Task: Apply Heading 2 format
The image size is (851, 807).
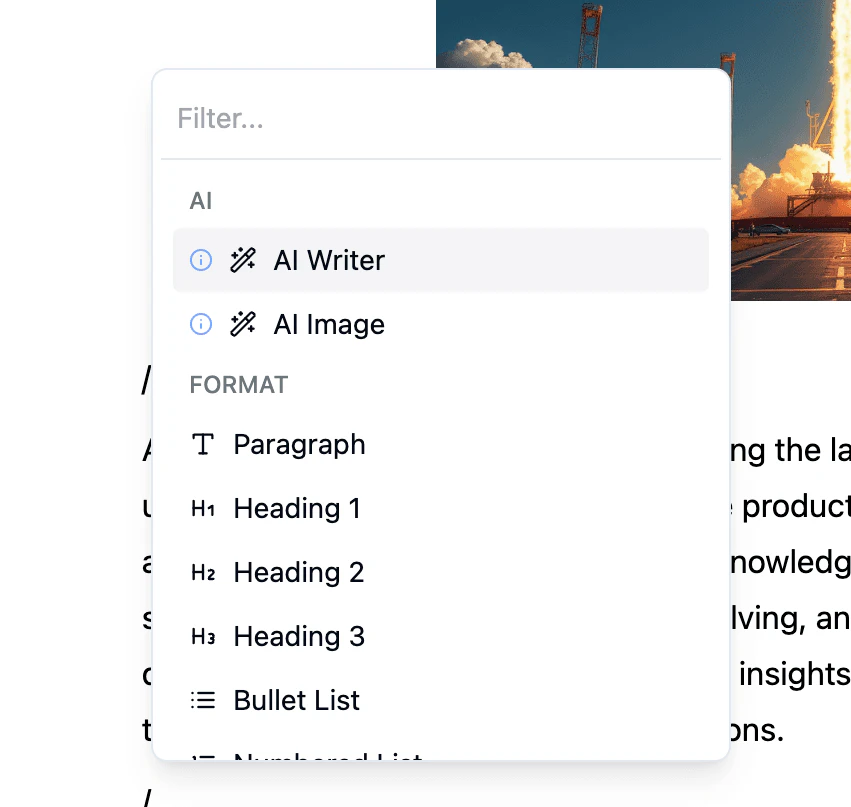Action: 298,573
